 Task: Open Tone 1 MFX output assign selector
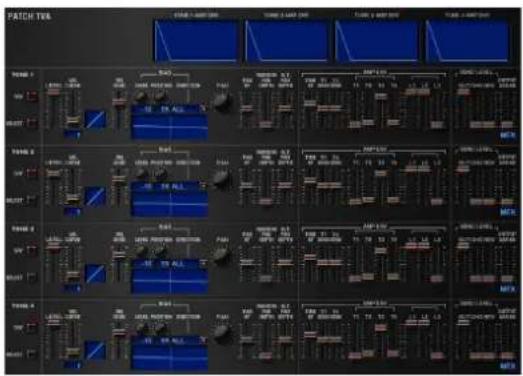pos(508,135)
